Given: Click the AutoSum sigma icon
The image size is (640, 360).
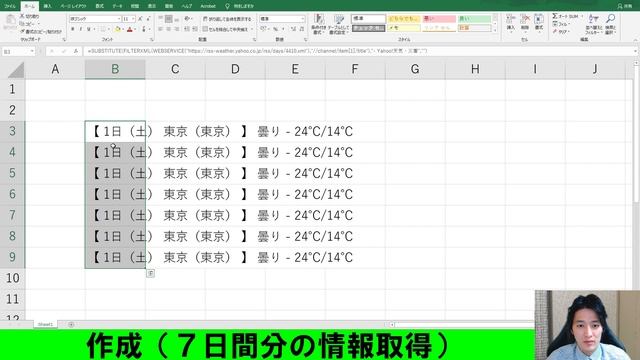Looking at the screenshot, I should (x=555, y=16).
